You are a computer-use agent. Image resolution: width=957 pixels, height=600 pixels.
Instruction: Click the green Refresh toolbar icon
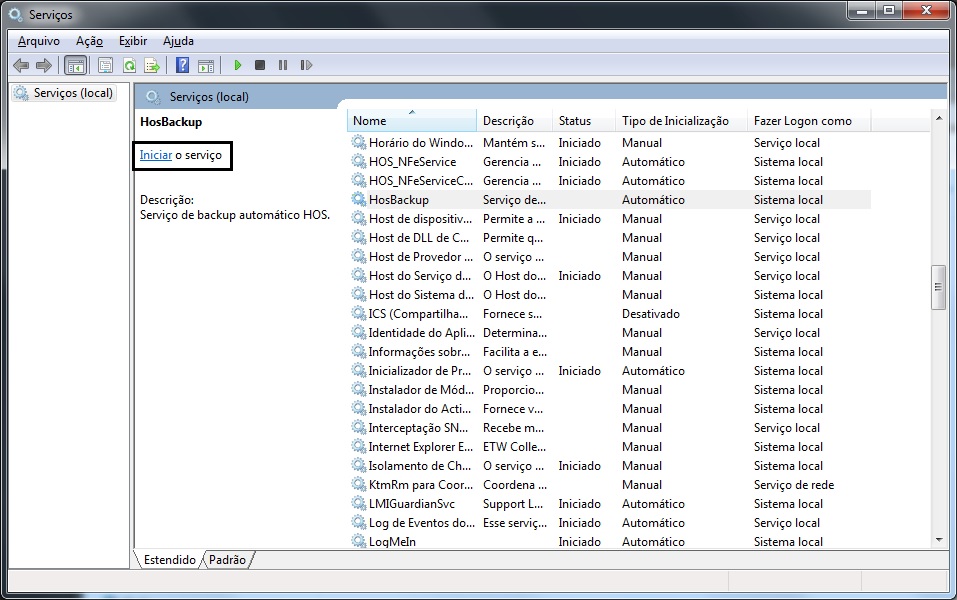tap(129, 66)
